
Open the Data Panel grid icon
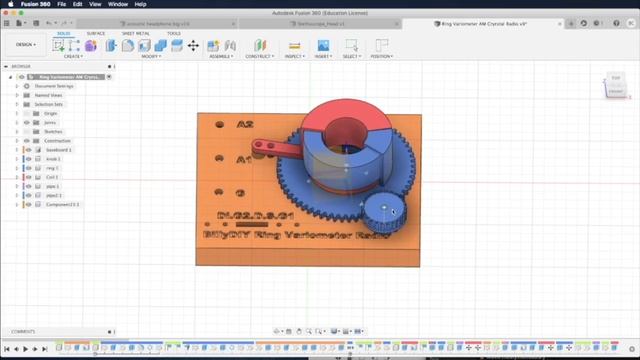[7, 23]
